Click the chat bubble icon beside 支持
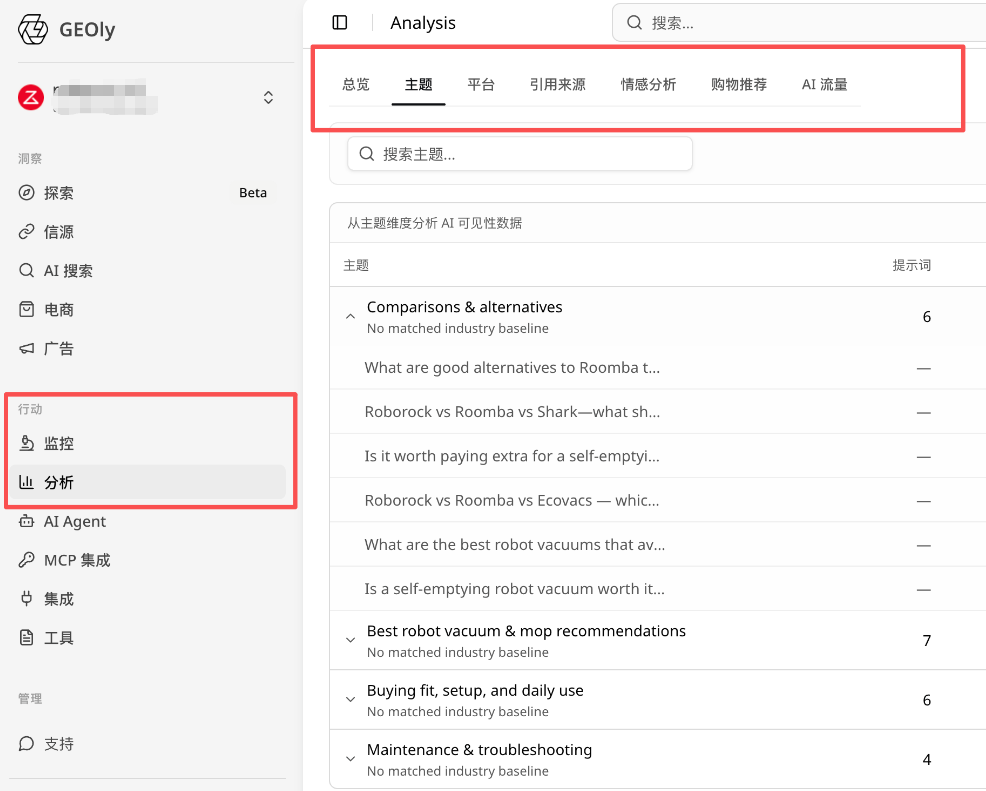Screen dimensions: 986x791 26,744
